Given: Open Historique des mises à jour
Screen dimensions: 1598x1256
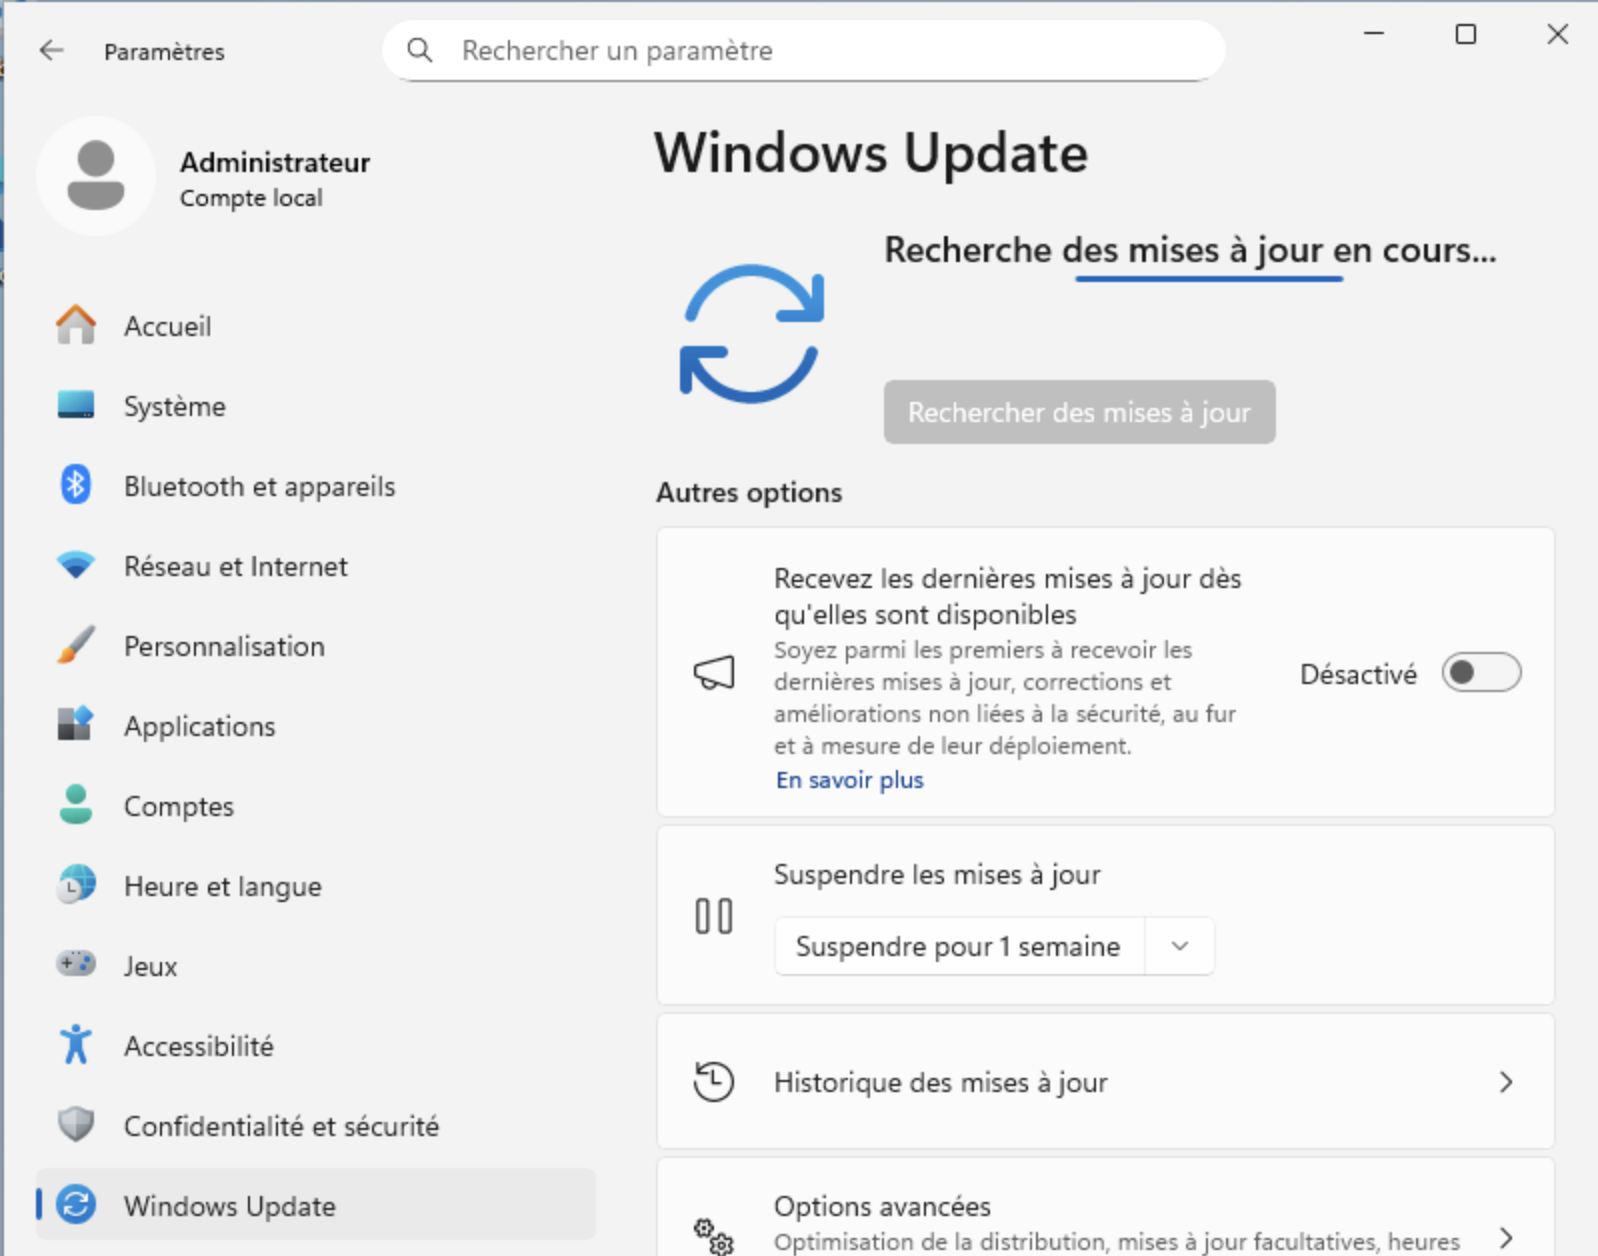Looking at the screenshot, I should (1105, 1082).
